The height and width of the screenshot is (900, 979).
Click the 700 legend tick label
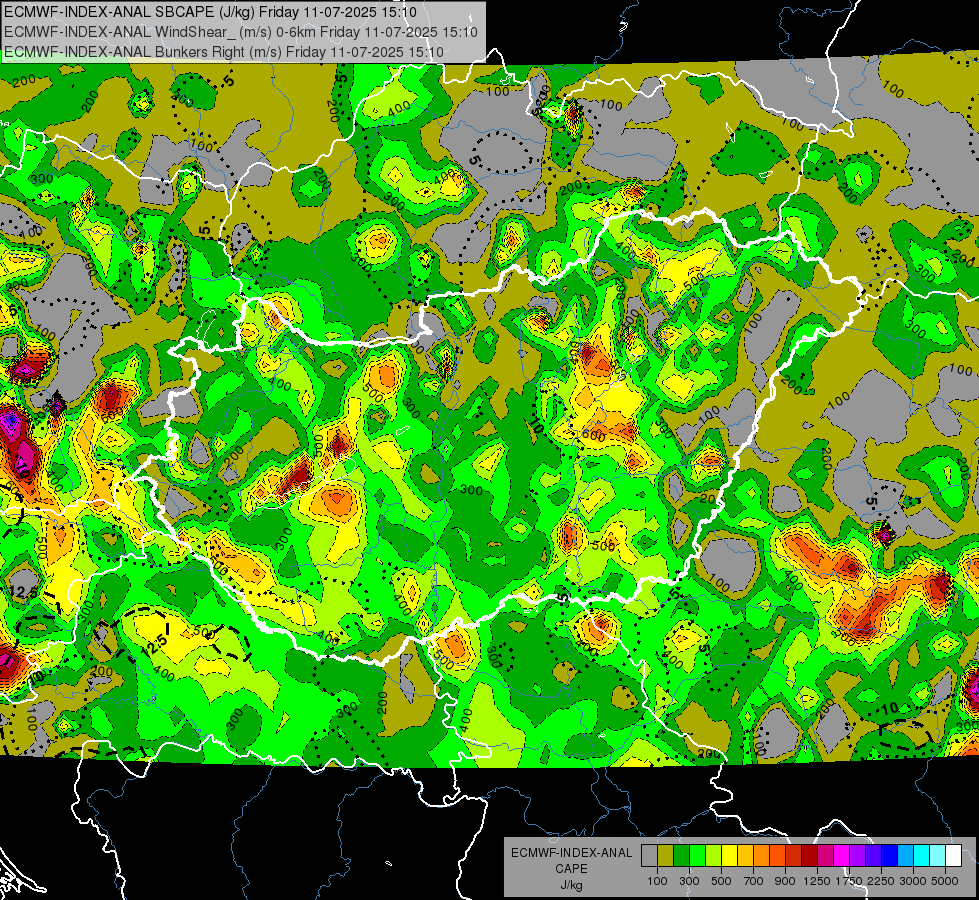point(754,881)
